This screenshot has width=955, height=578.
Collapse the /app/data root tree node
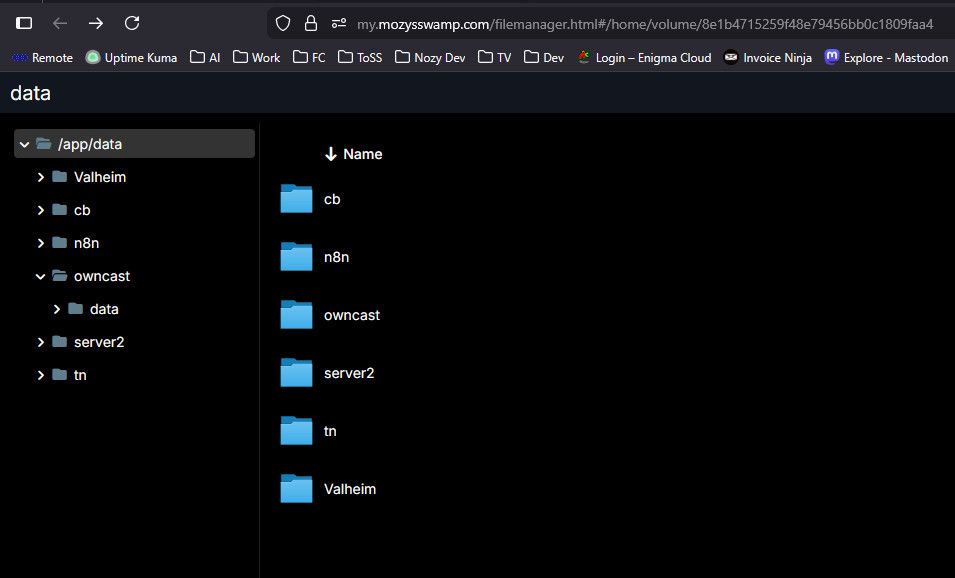(24, 144)
